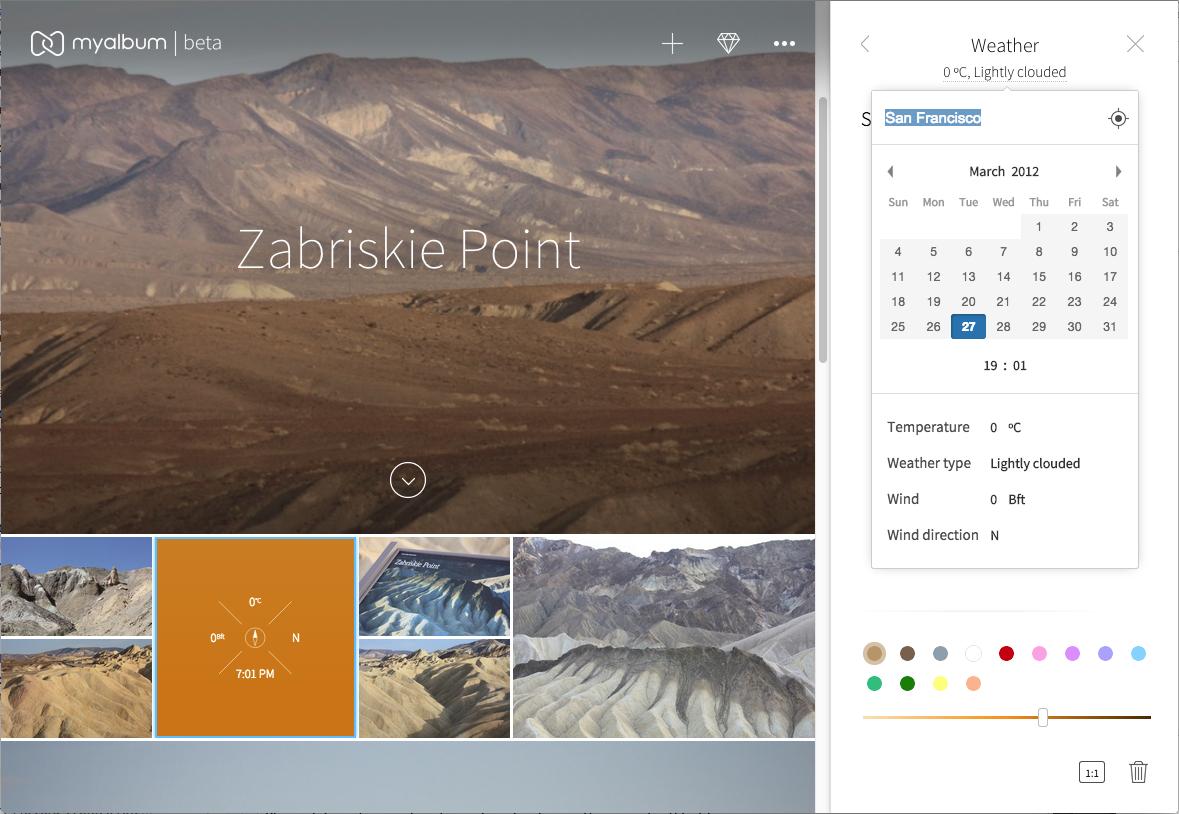1179x814 pixels.
Task: Select the red color swatch
Action: (x=1006, y=654)
